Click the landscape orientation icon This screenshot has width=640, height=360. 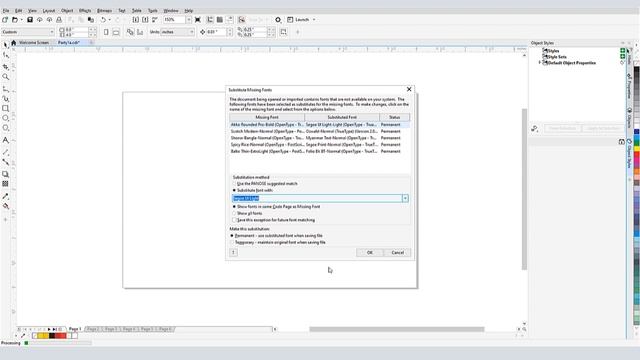[116, 32]
